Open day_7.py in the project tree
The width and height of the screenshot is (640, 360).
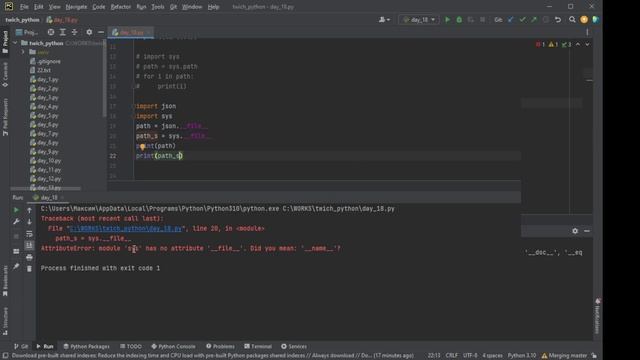point(44,133)
